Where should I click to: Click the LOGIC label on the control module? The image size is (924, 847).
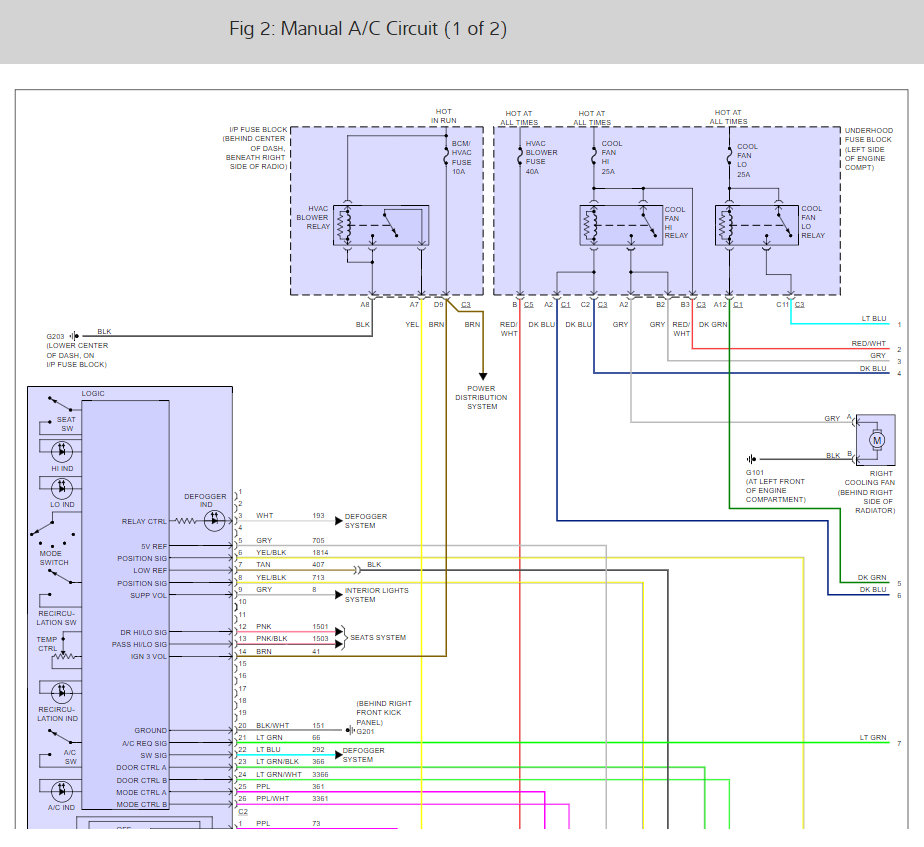click(93, 393)
